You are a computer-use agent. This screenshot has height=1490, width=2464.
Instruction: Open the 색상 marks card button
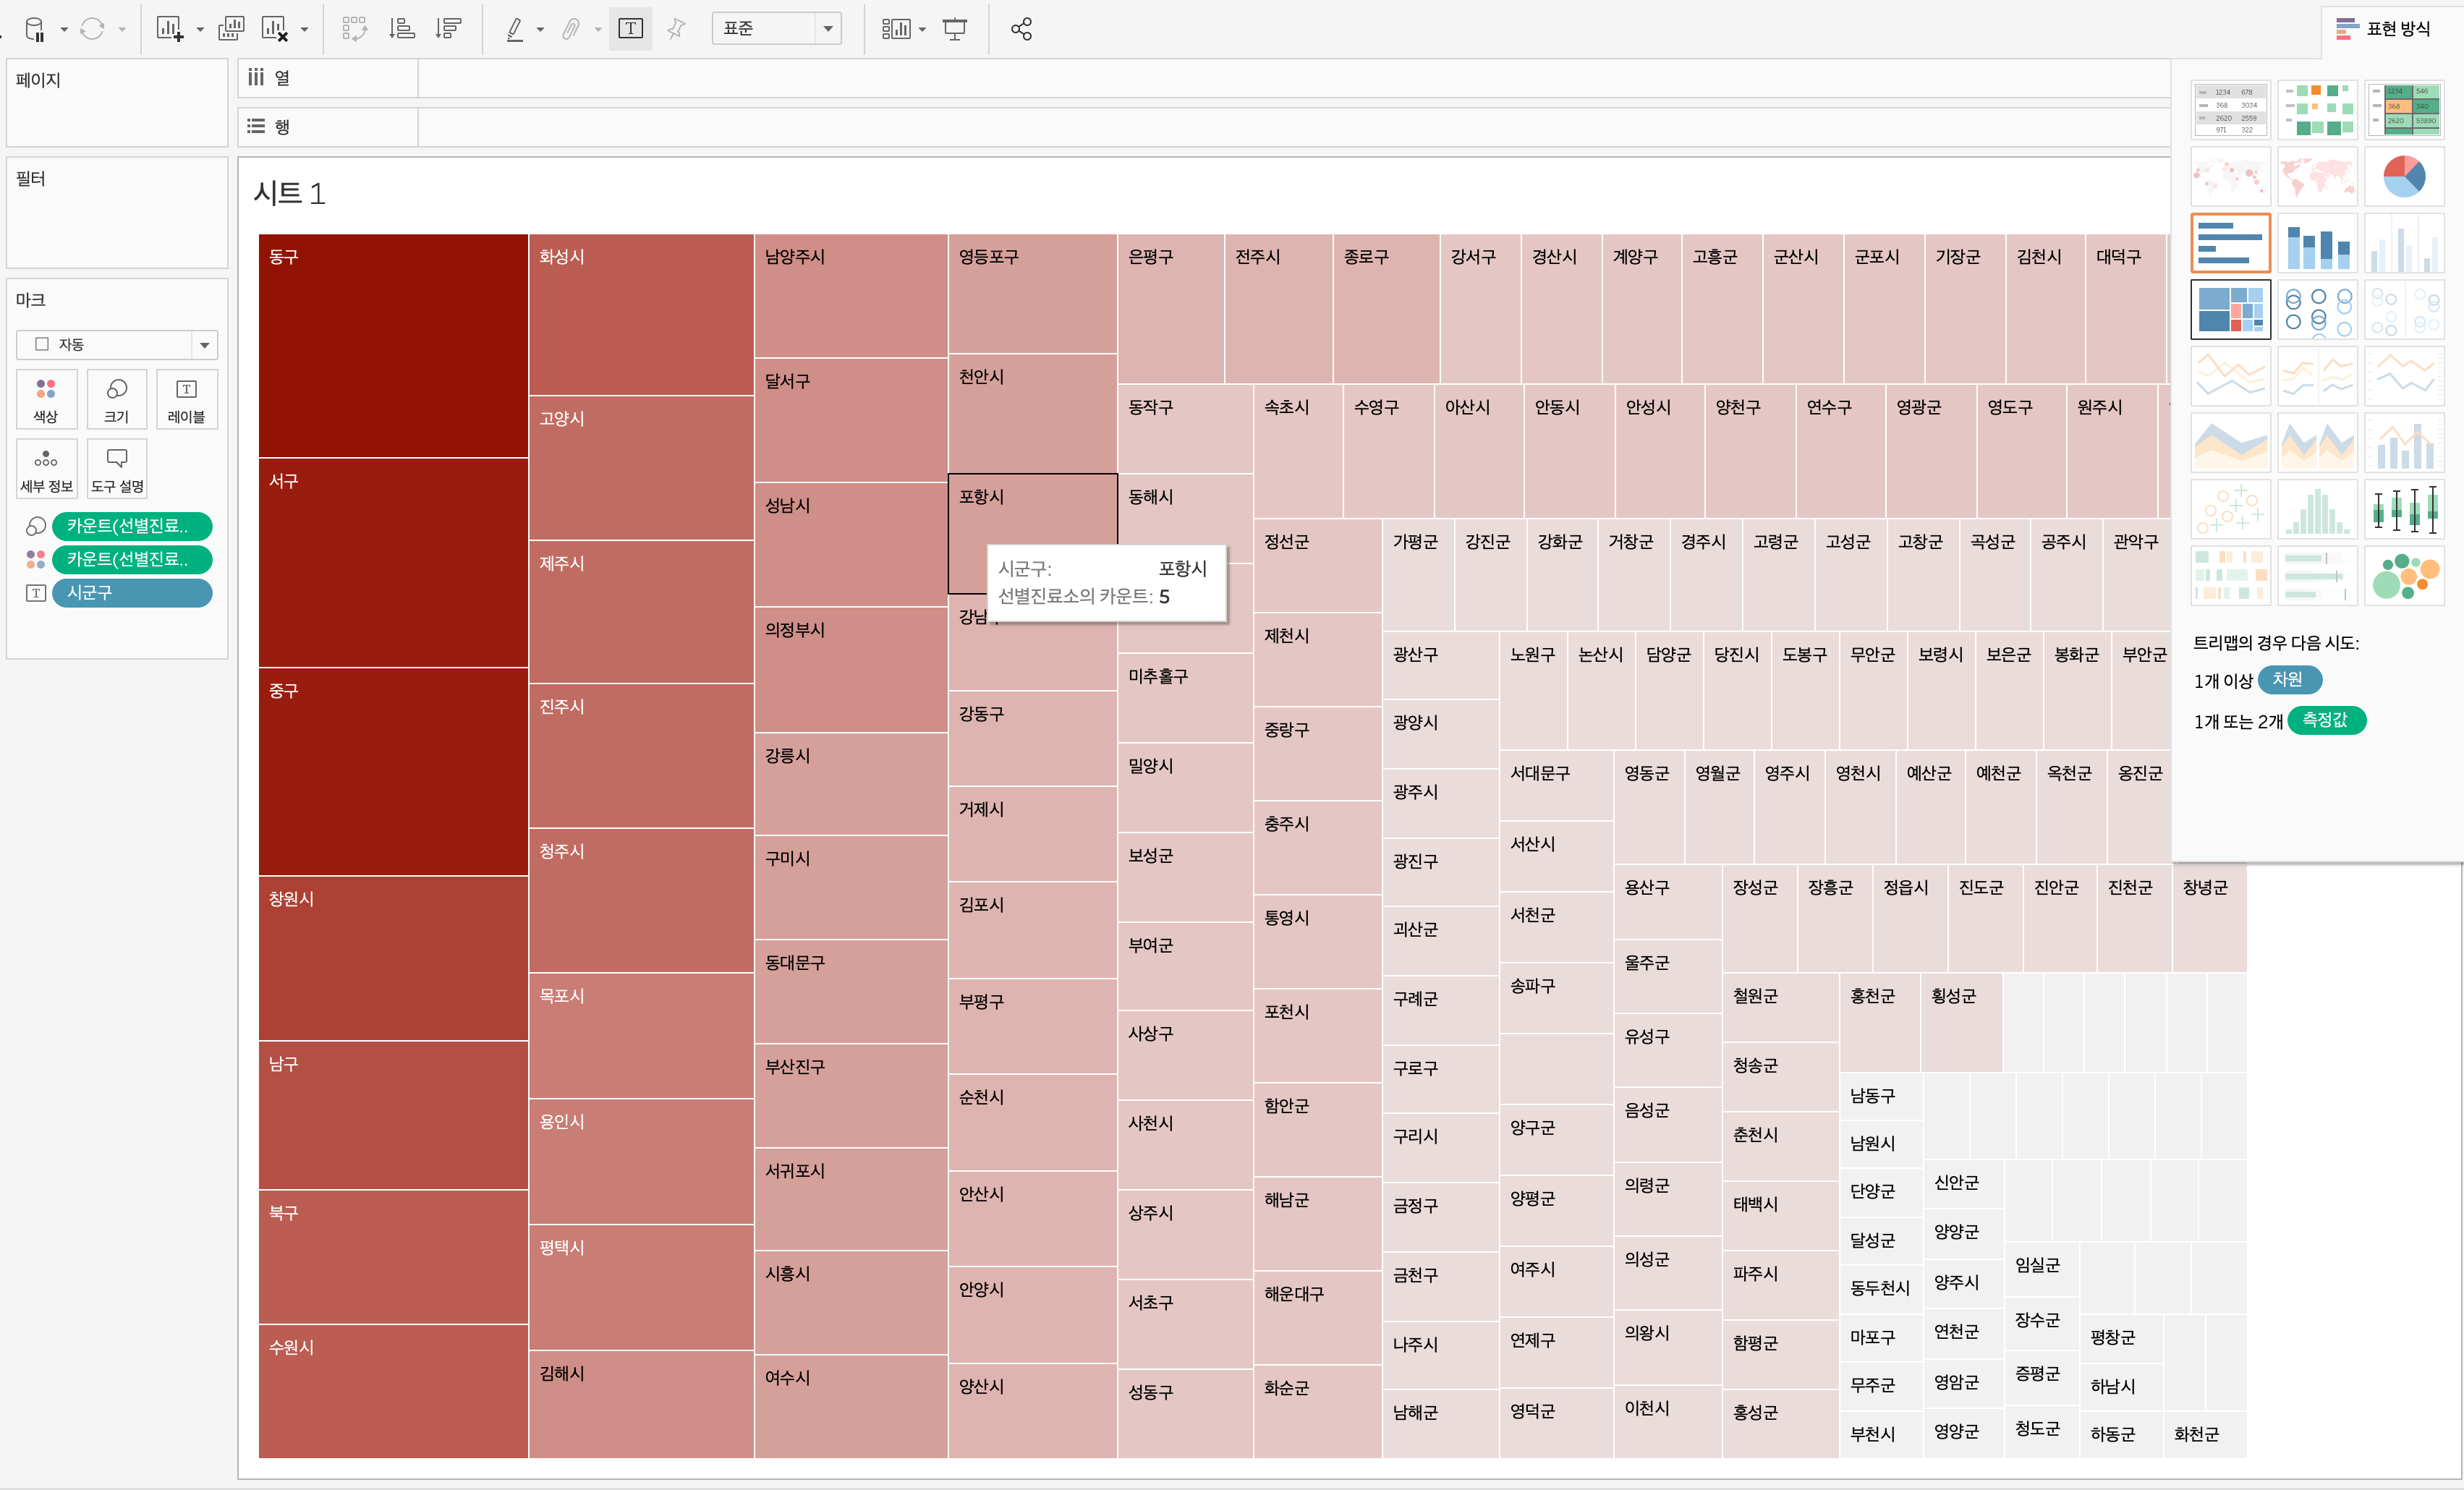point(46,399)
